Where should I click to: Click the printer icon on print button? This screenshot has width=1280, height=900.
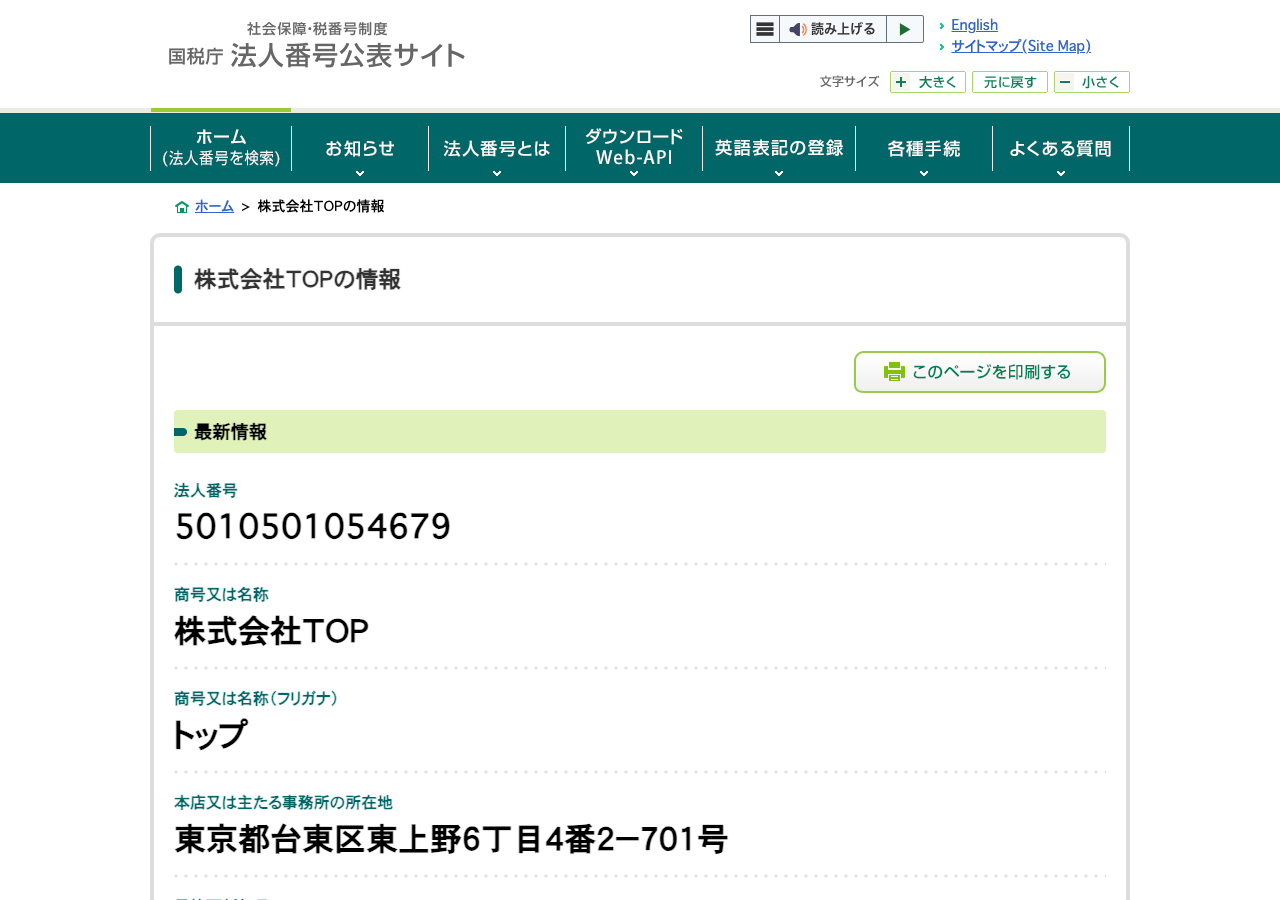[894, 372]
